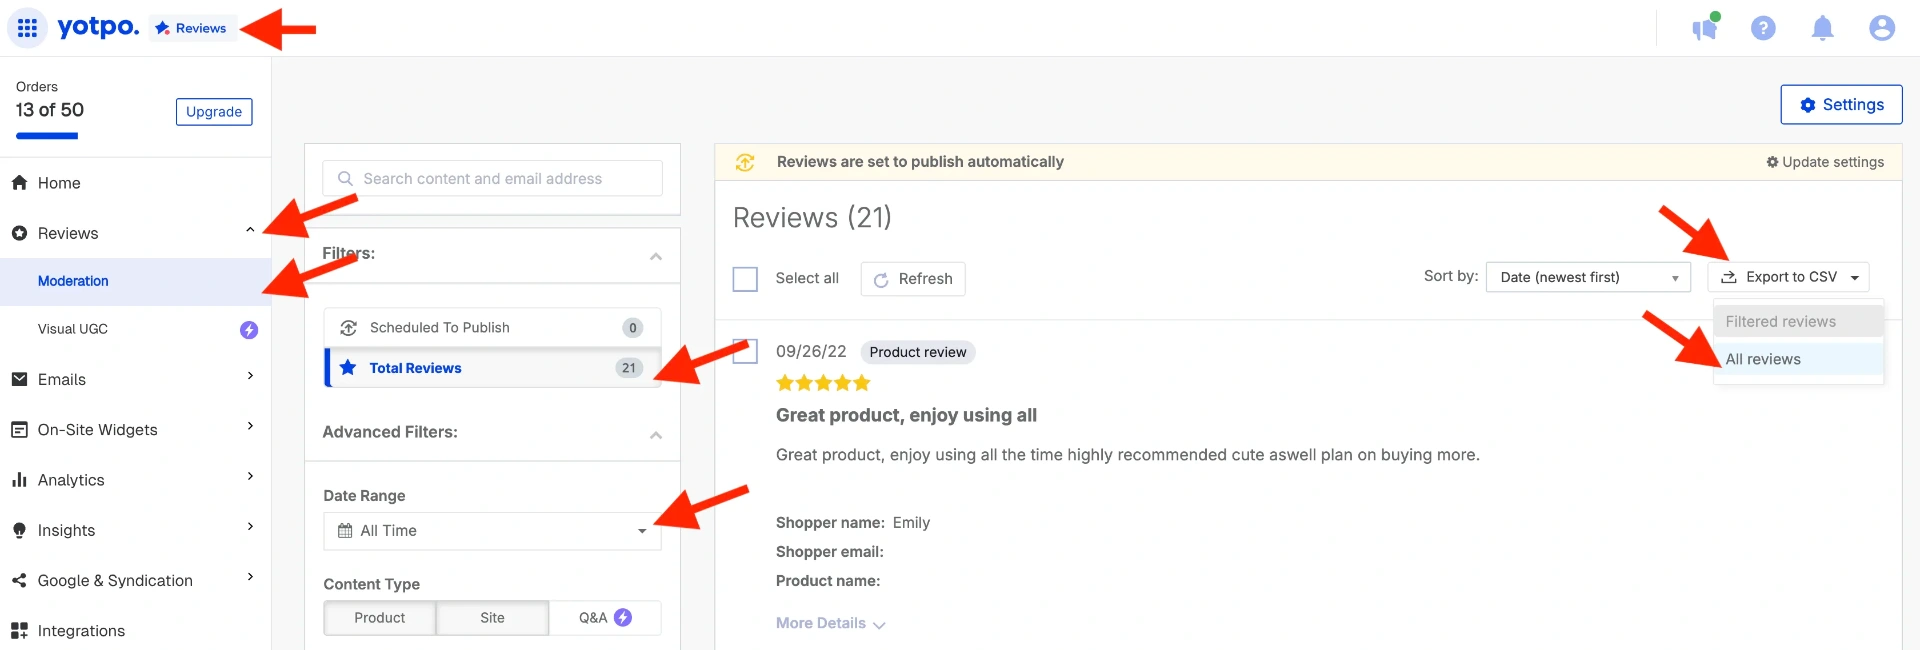
Task: Open the Settings button
Action: coord(1841,105)
